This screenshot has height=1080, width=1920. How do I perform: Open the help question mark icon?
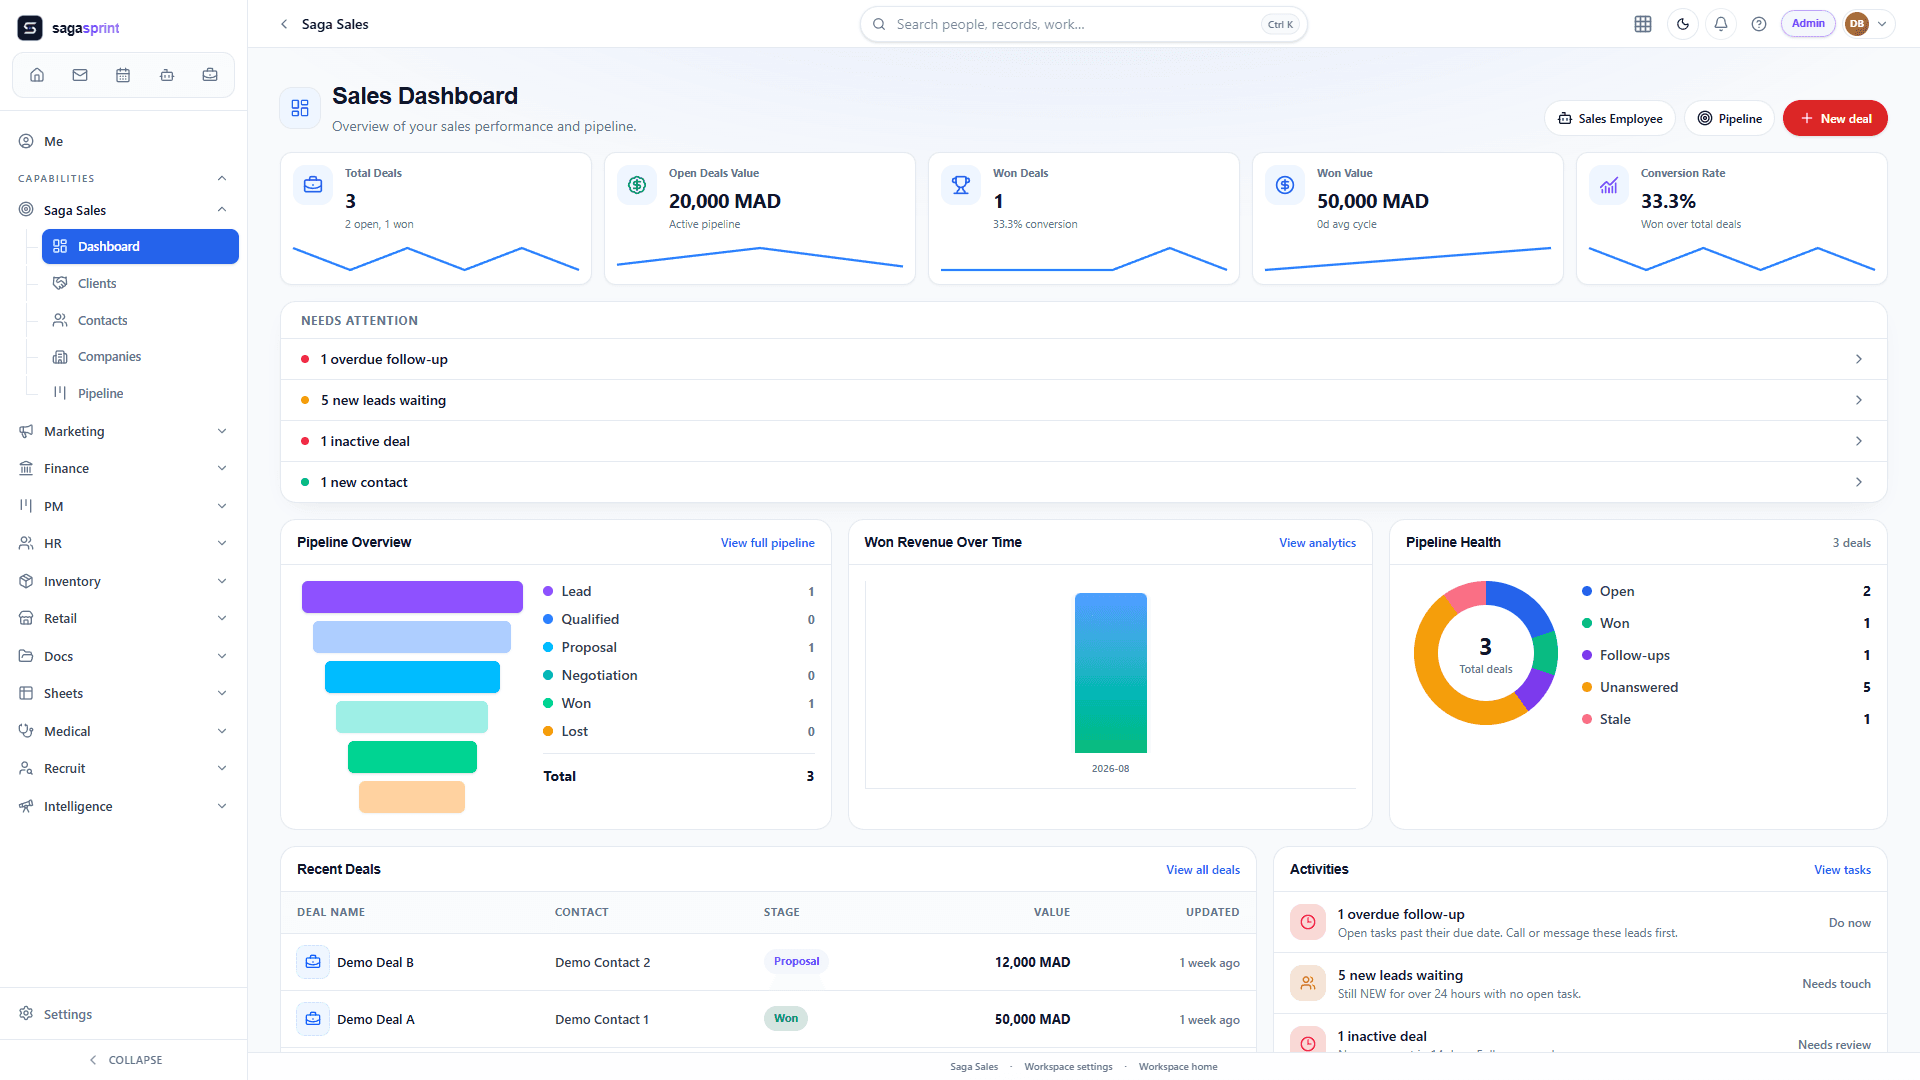pyautogui.click(x=1759, y=24)
